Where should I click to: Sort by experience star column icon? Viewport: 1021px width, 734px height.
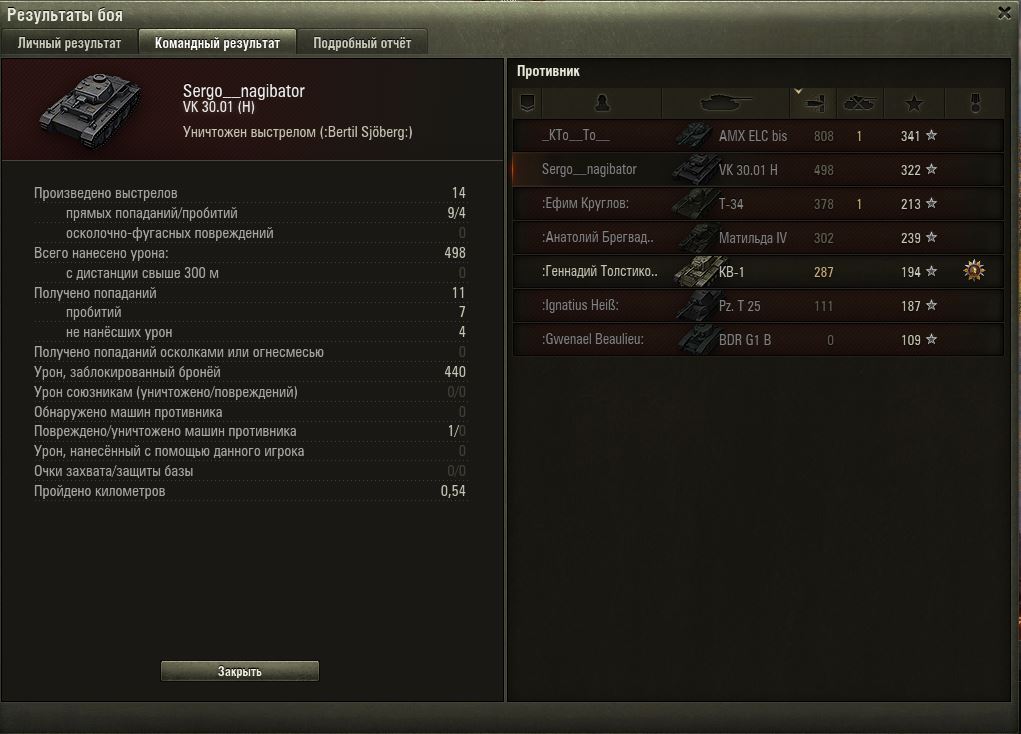click(914, 103)
